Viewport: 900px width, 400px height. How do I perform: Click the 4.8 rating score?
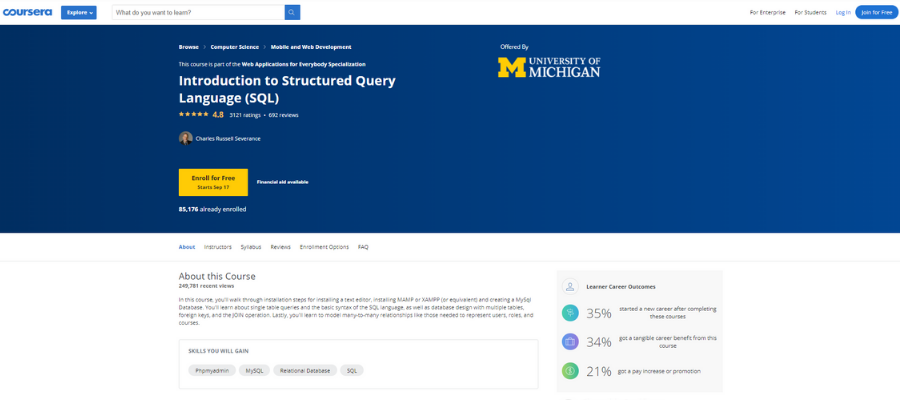coord(218,115)
